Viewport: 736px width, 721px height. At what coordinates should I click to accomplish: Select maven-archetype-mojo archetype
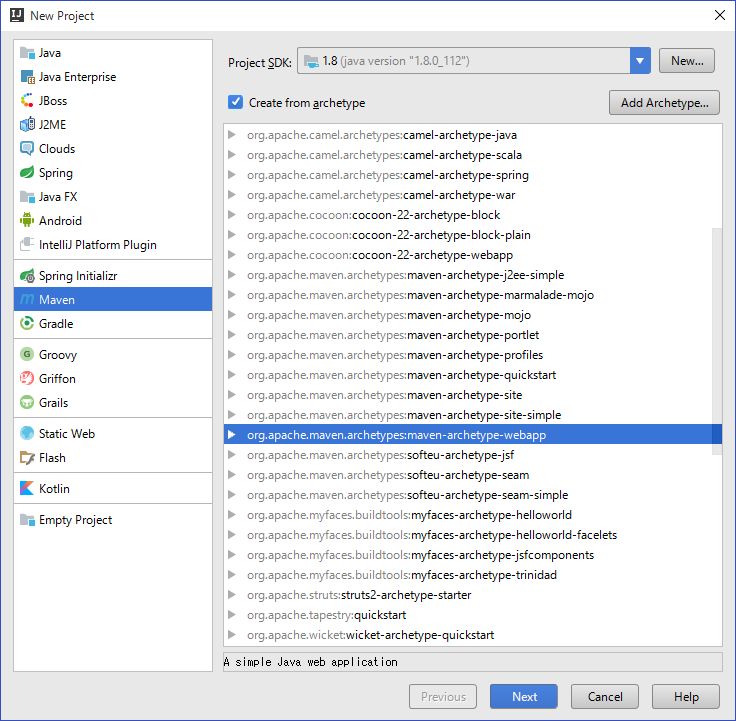(x=473, y=314)
